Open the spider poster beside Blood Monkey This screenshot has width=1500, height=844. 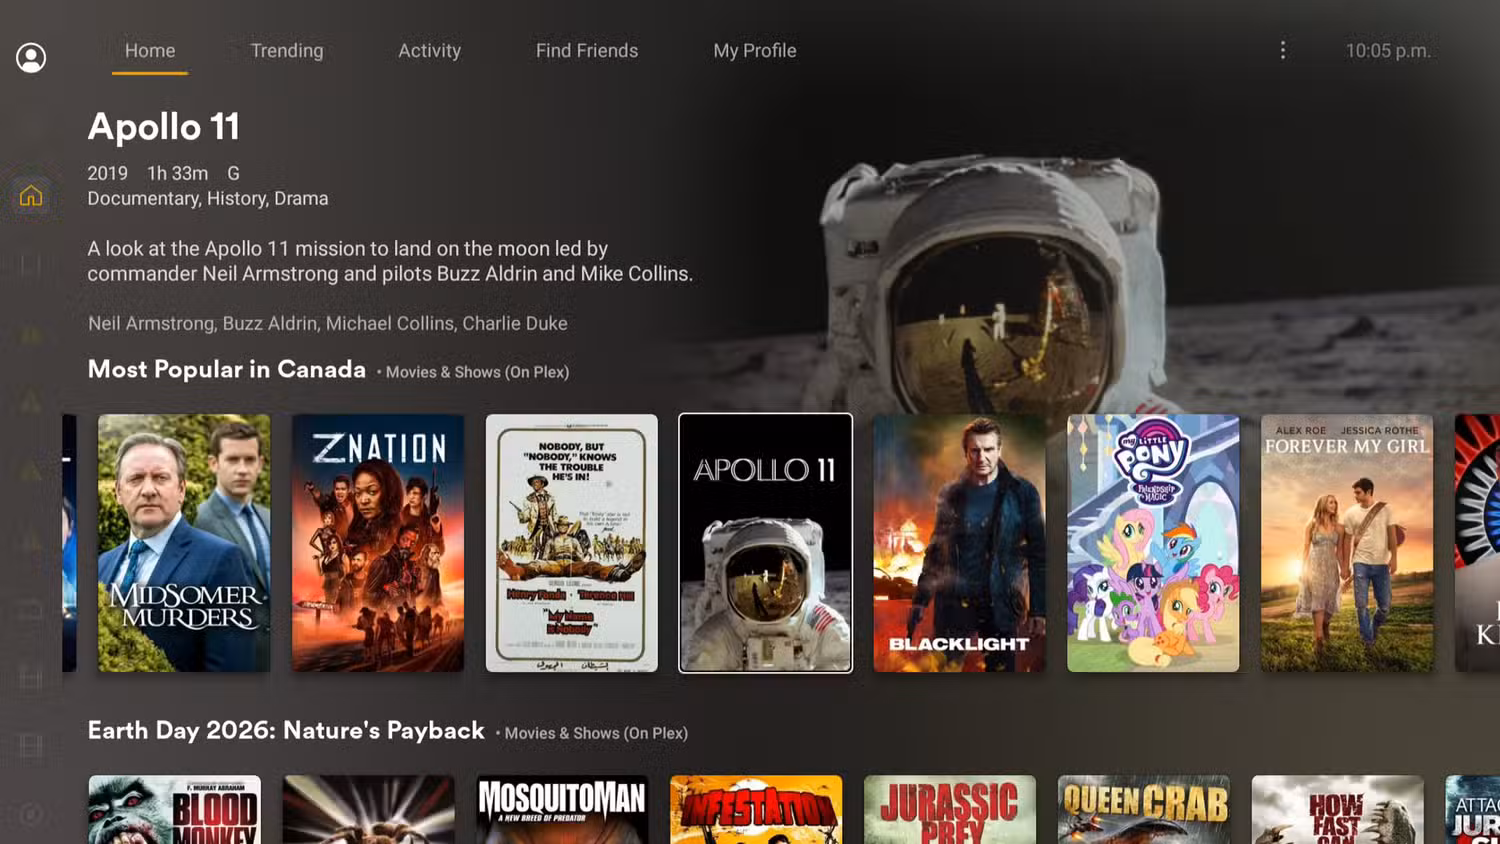click(369, 810)
